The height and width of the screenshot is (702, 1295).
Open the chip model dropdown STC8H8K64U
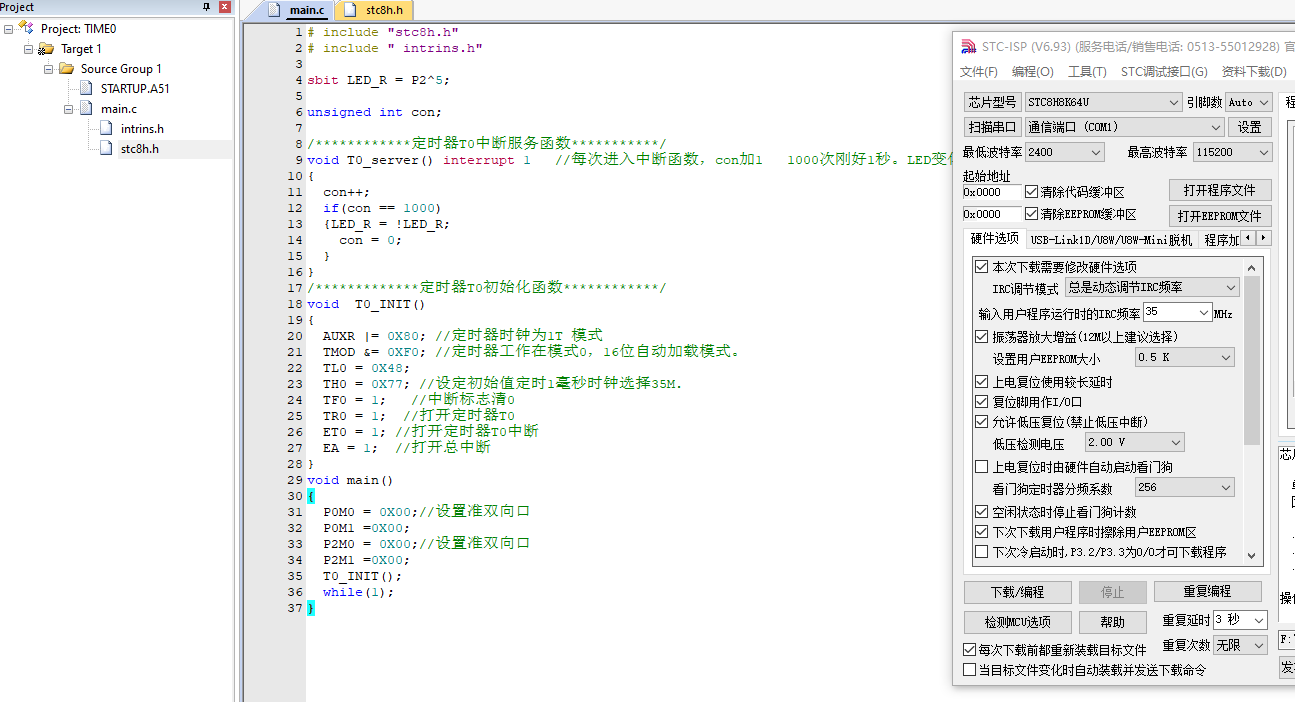click(x=1103, y=102)
